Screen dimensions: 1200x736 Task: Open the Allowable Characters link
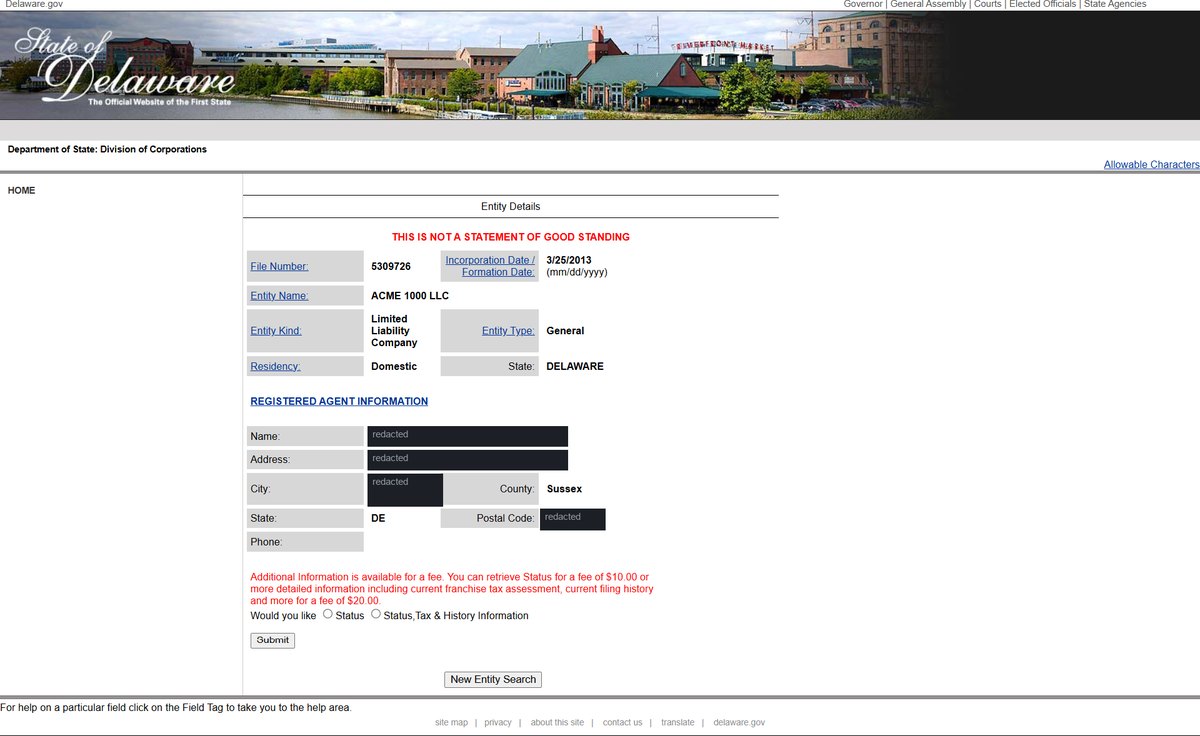click(1151, 165)
